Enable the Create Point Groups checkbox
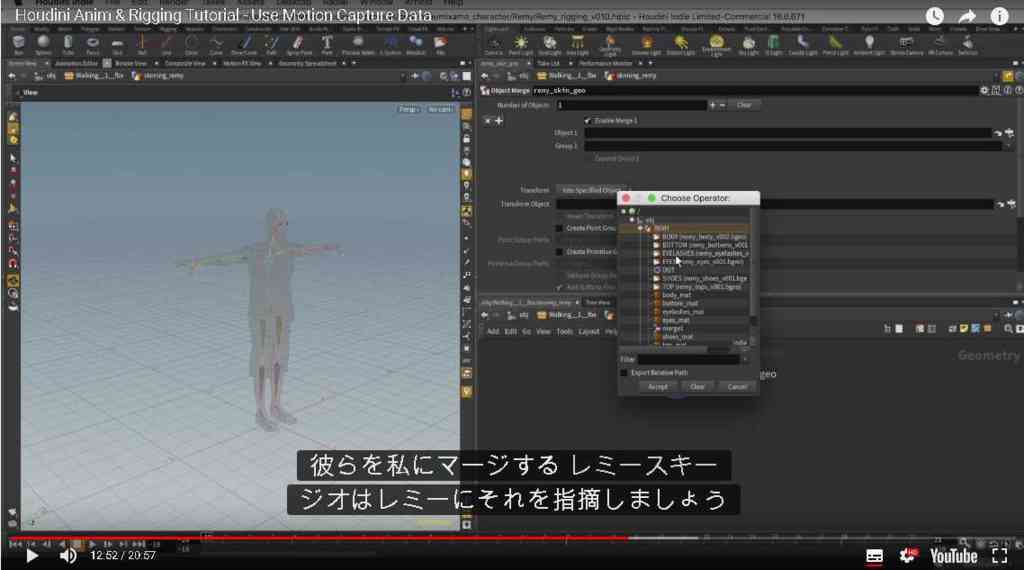 click(x=559, y=229)
